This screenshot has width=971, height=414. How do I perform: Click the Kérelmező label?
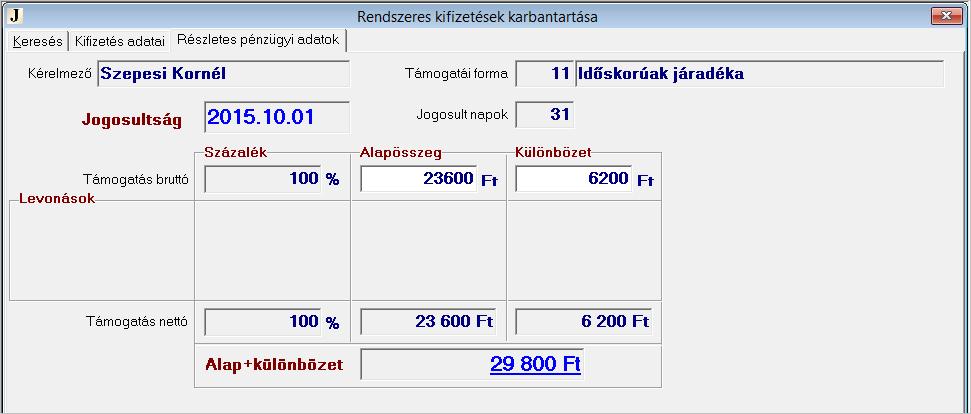click(59, 74)
